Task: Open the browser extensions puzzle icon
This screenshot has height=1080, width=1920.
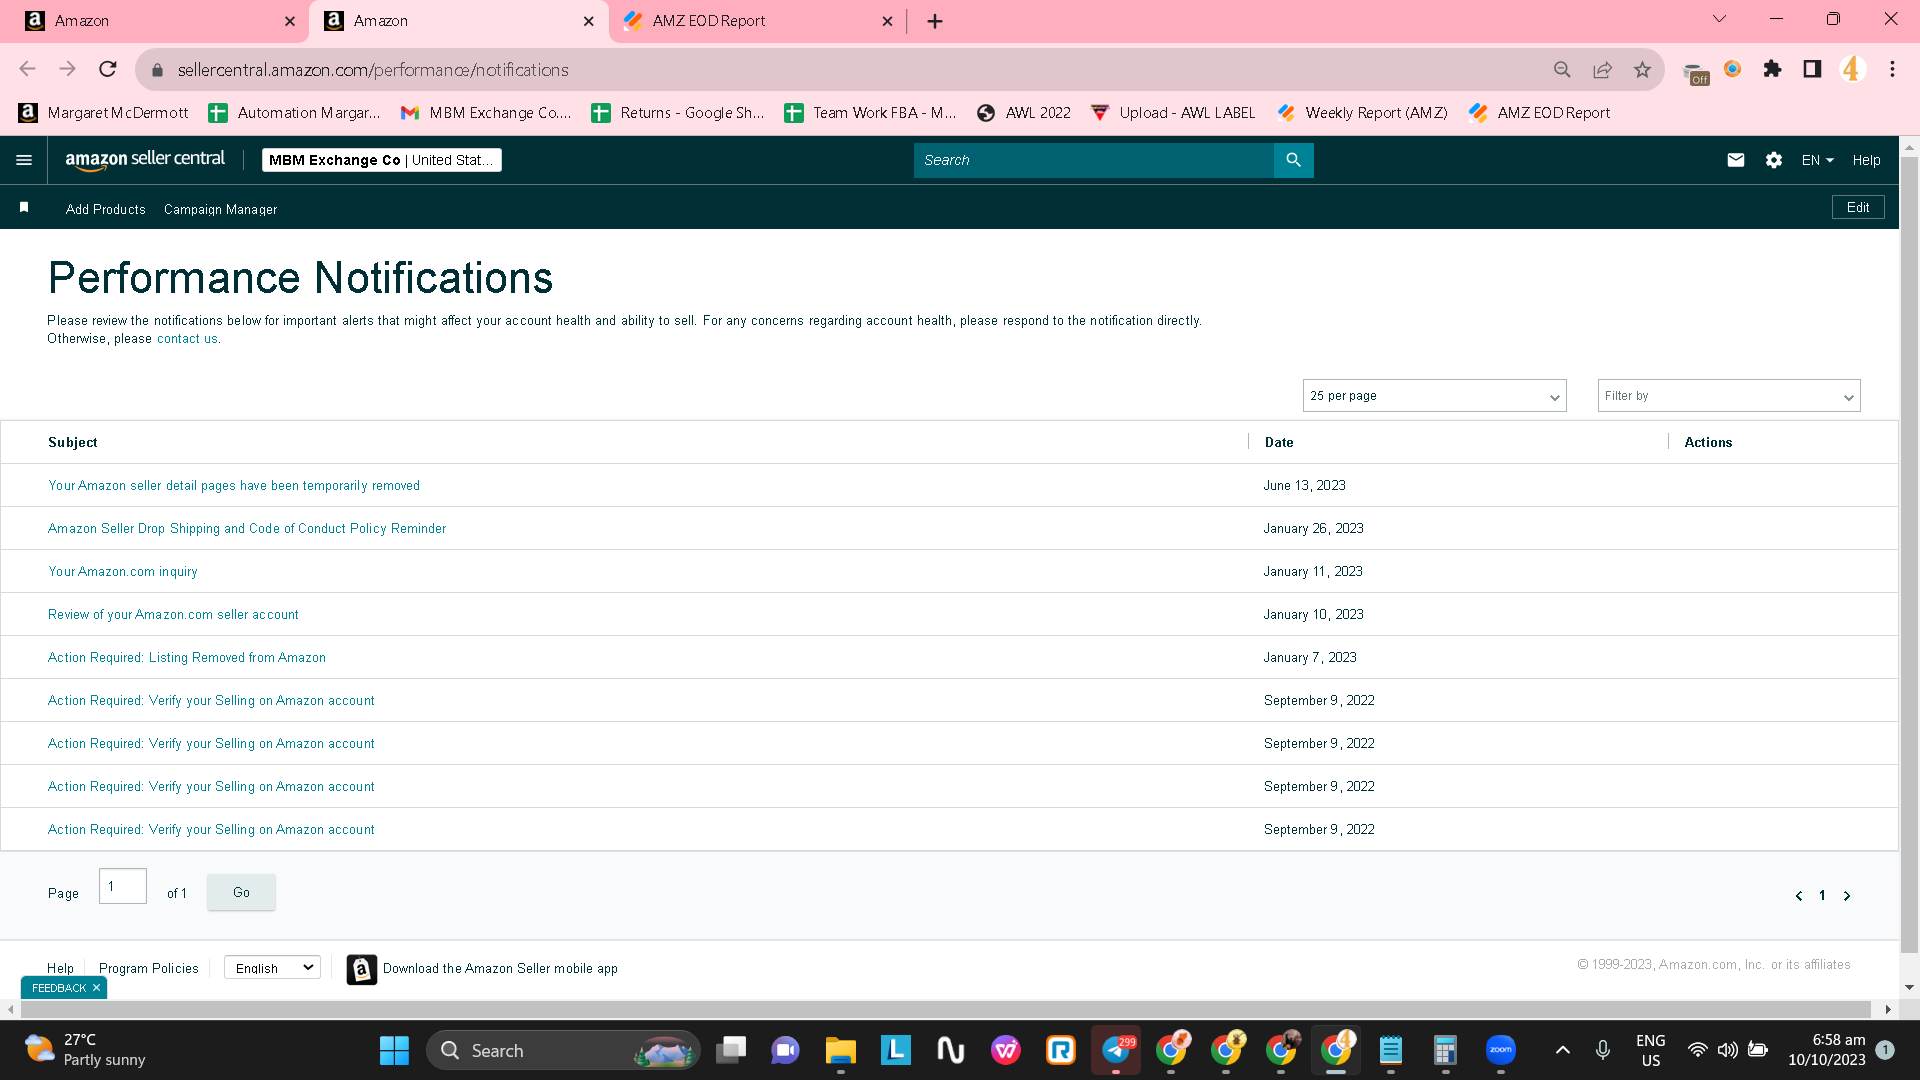Action: 1772,69
